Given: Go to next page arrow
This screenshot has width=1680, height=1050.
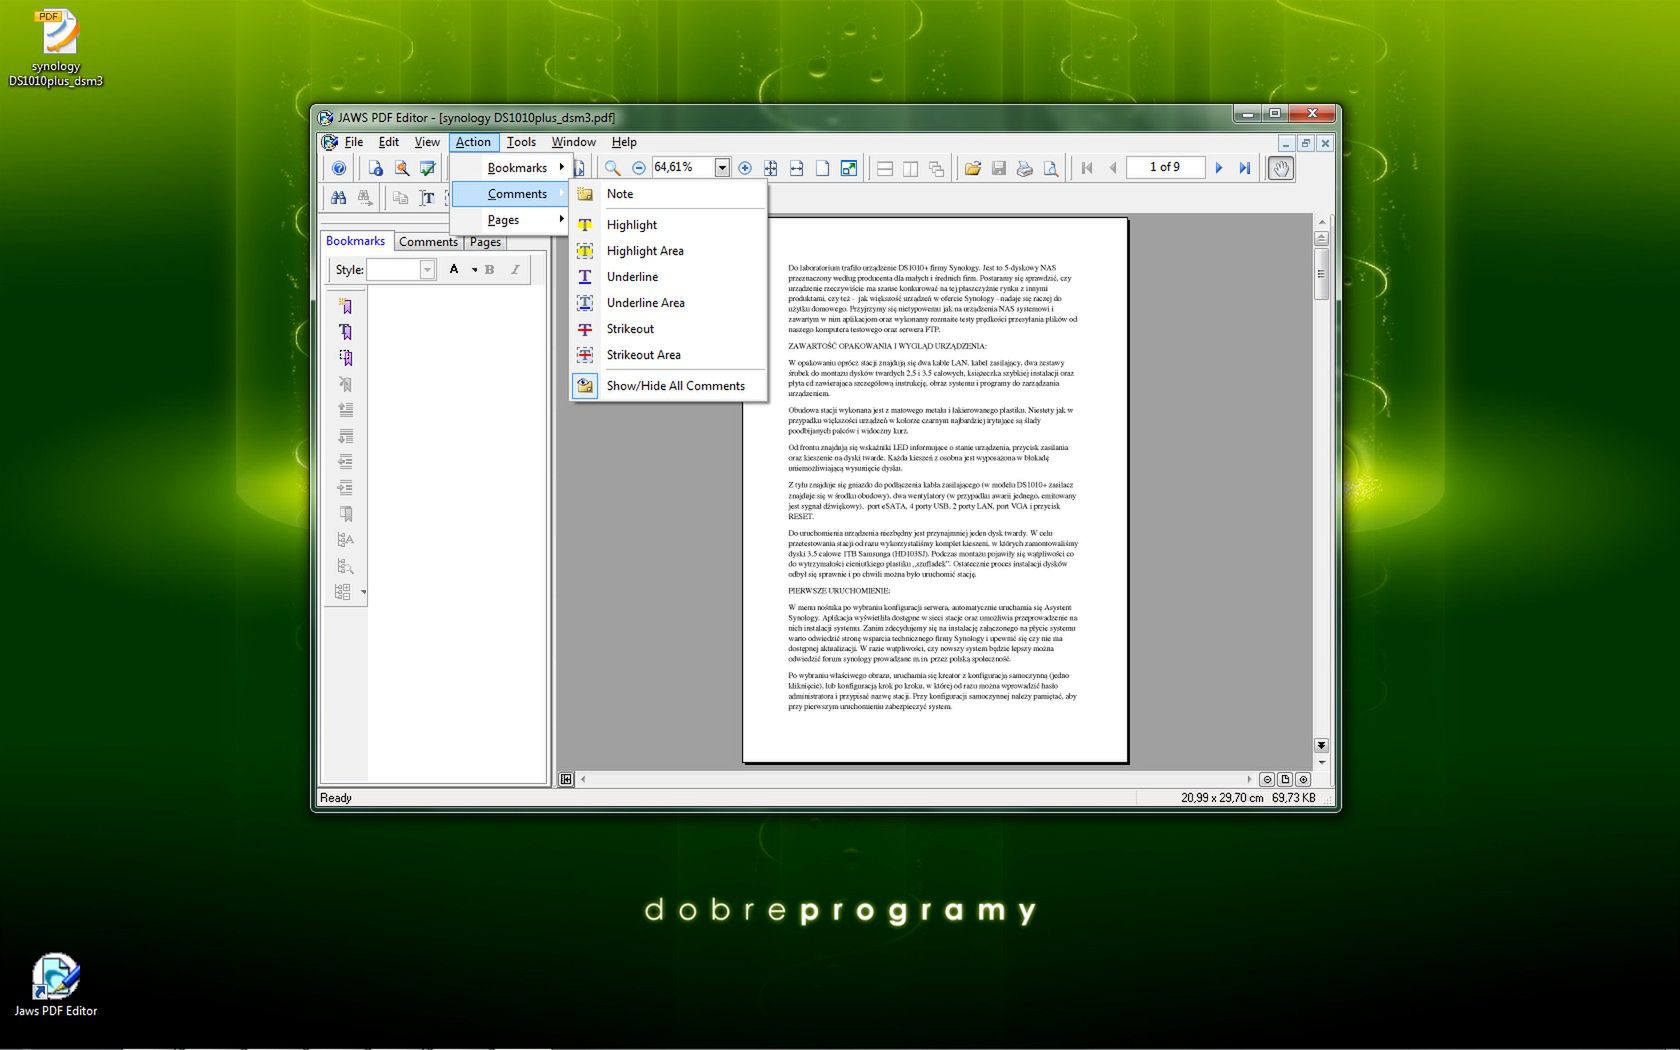Looking at the screenshot, I should [x=1218, y=168].
